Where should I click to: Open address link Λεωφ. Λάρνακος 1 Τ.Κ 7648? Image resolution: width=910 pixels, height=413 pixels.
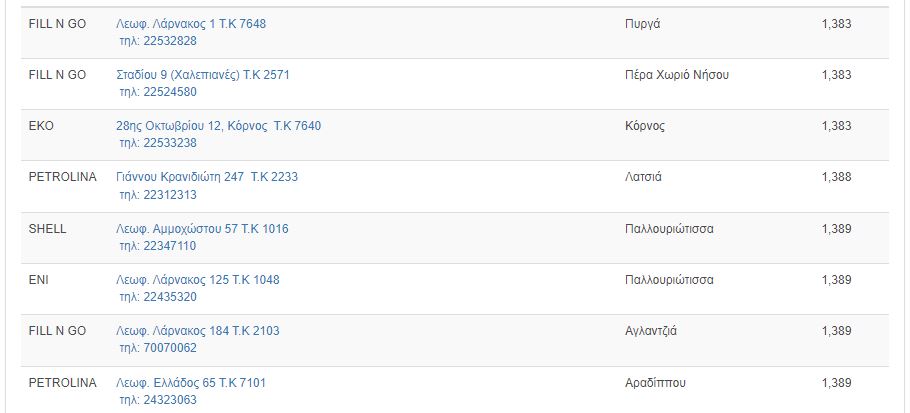point(191,24)
